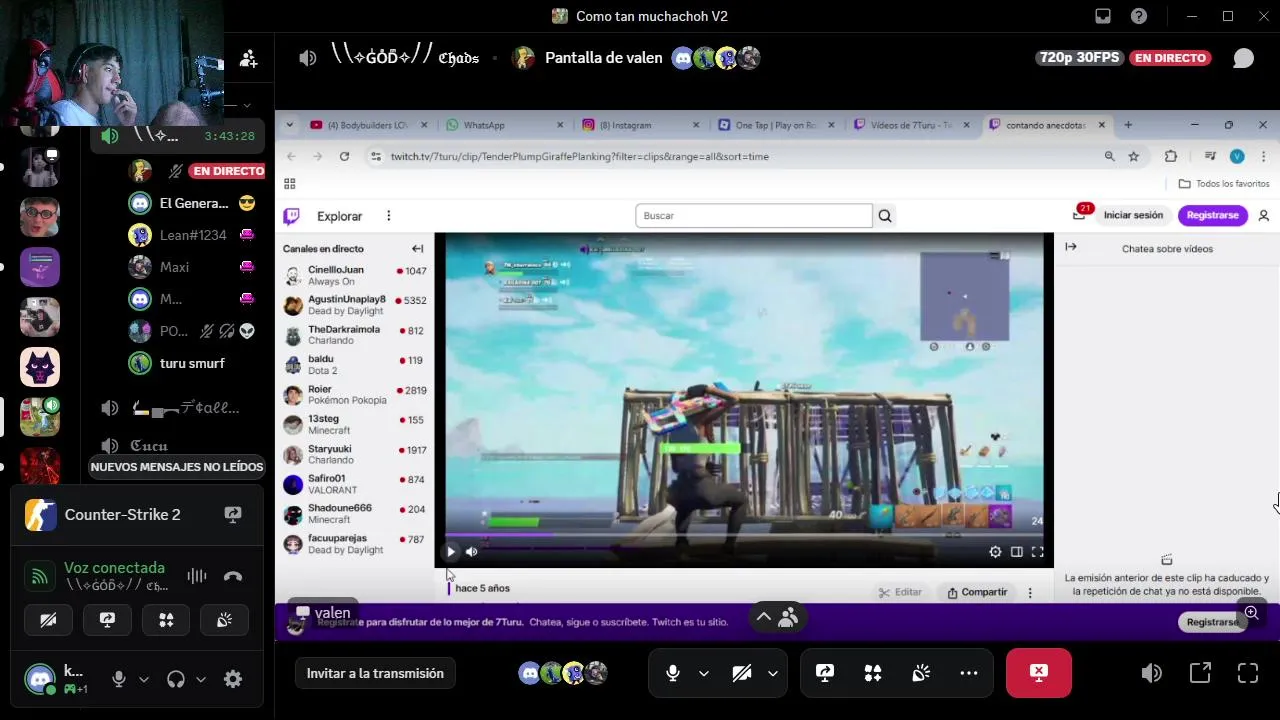
Task: Deafen audio with the headphones icon
Action: point(176,679)
